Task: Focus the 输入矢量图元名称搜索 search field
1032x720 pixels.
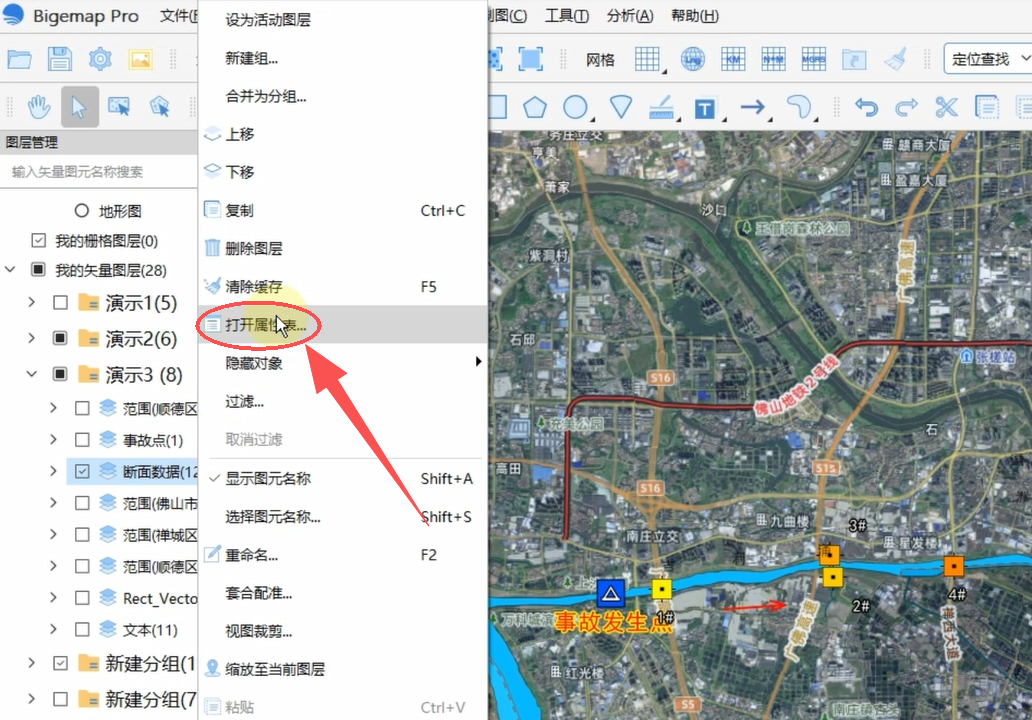Action: (99, 172)
